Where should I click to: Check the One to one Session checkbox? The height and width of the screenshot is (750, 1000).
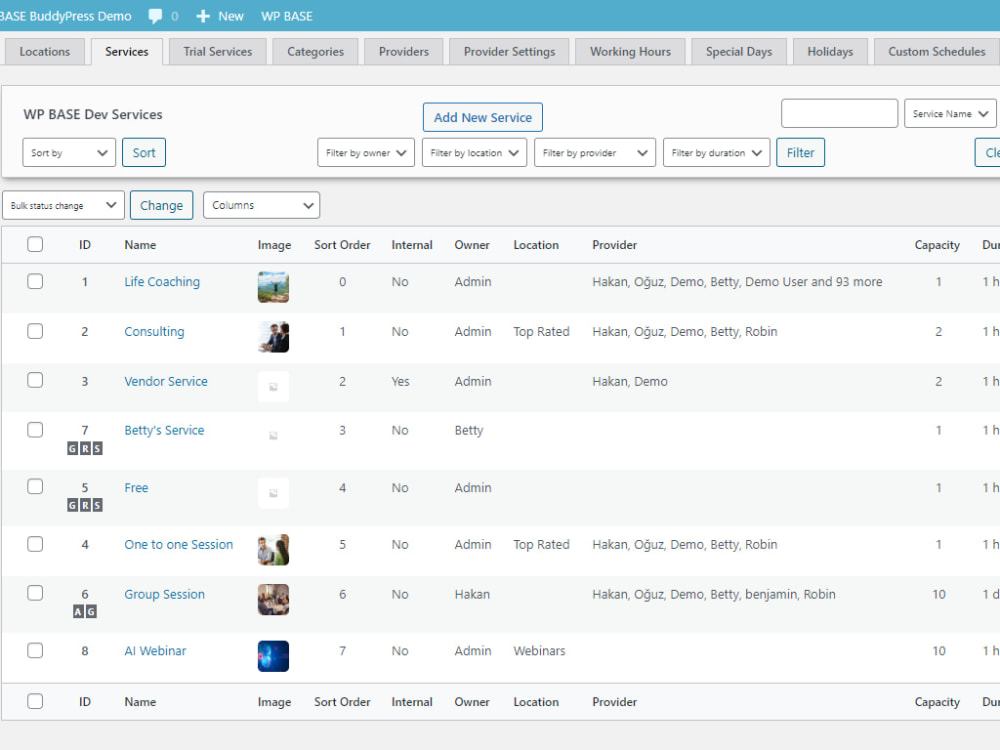(35, 544)
